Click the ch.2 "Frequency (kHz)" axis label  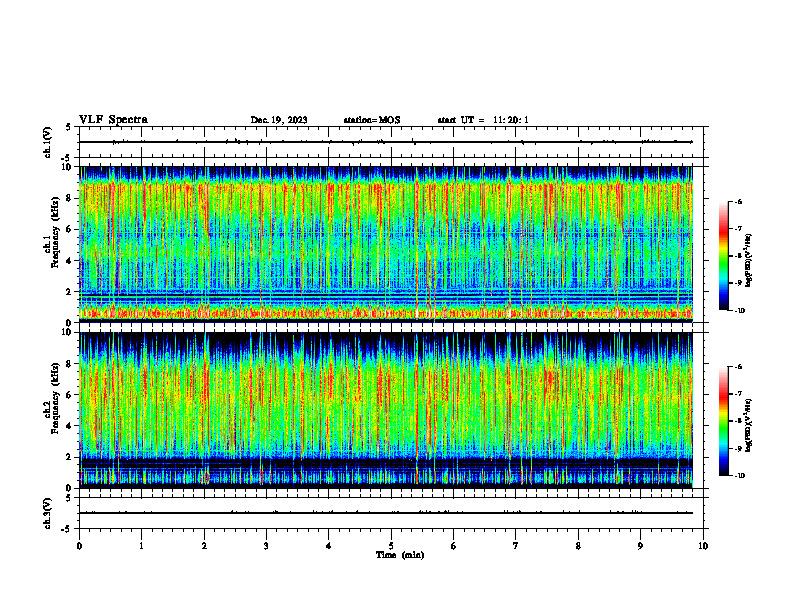pyautogui.click(x=55, y=397)
